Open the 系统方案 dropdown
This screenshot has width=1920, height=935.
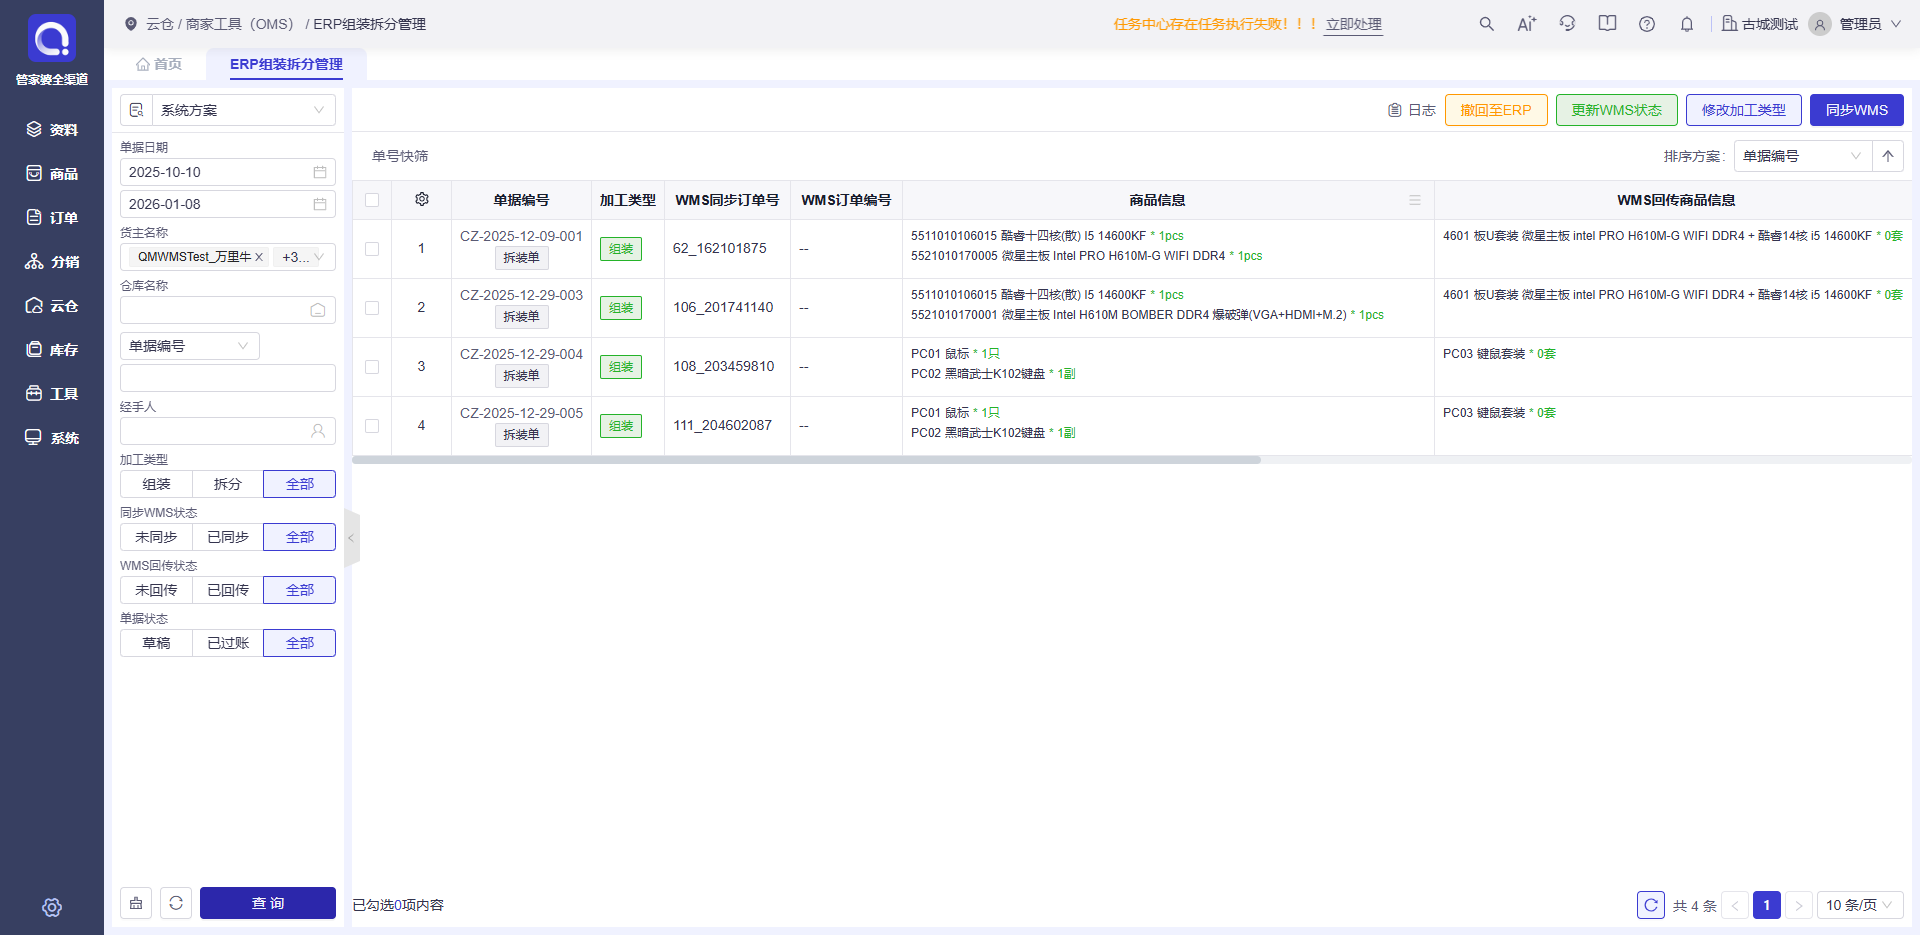(243, 110)
